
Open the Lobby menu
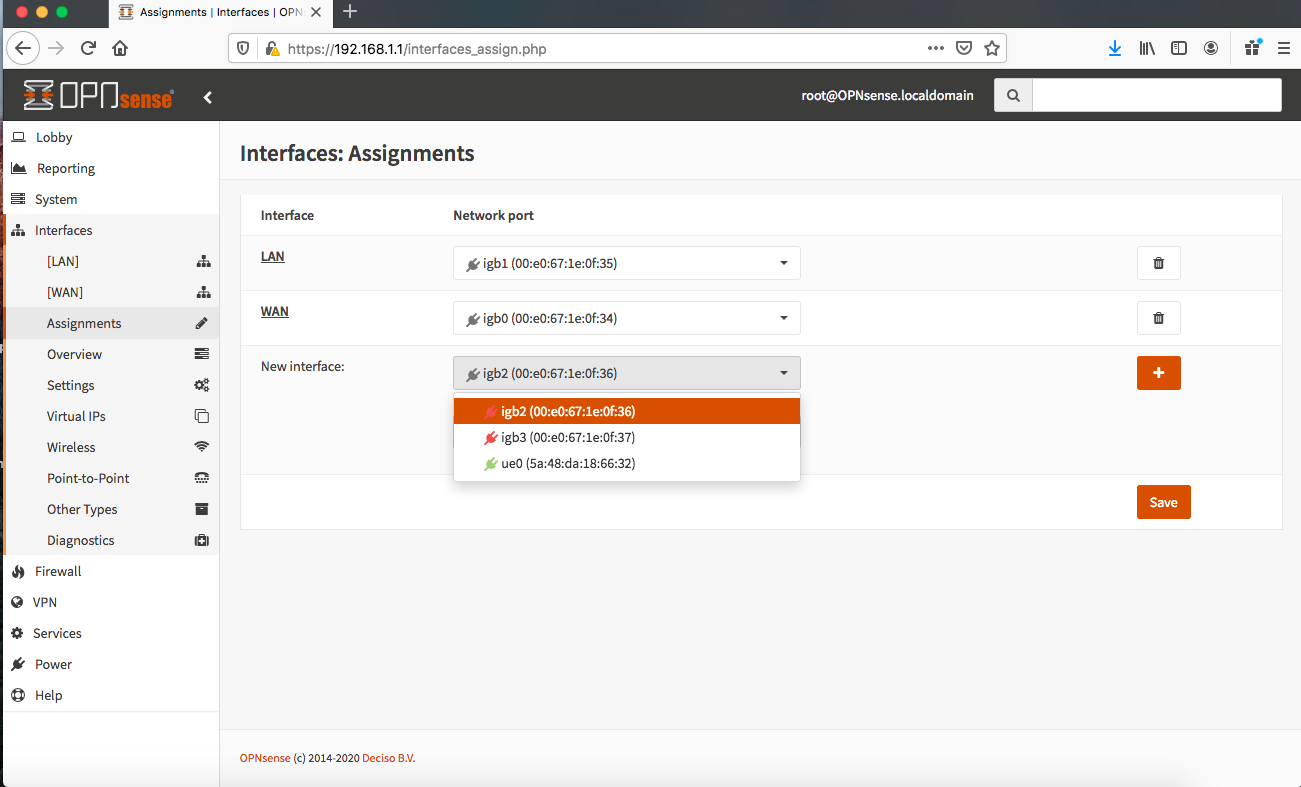point(110,137)
